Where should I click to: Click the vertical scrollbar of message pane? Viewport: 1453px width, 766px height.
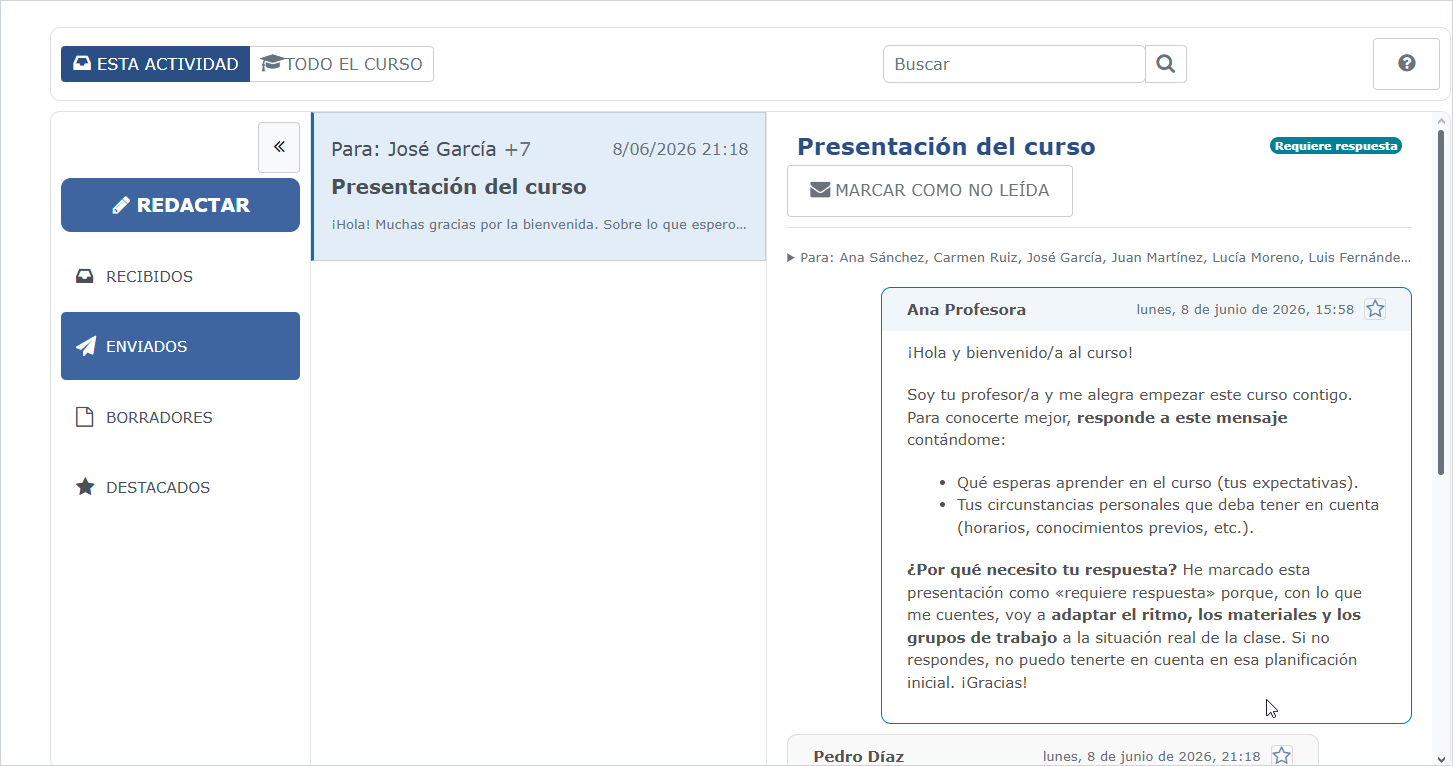1441,300
